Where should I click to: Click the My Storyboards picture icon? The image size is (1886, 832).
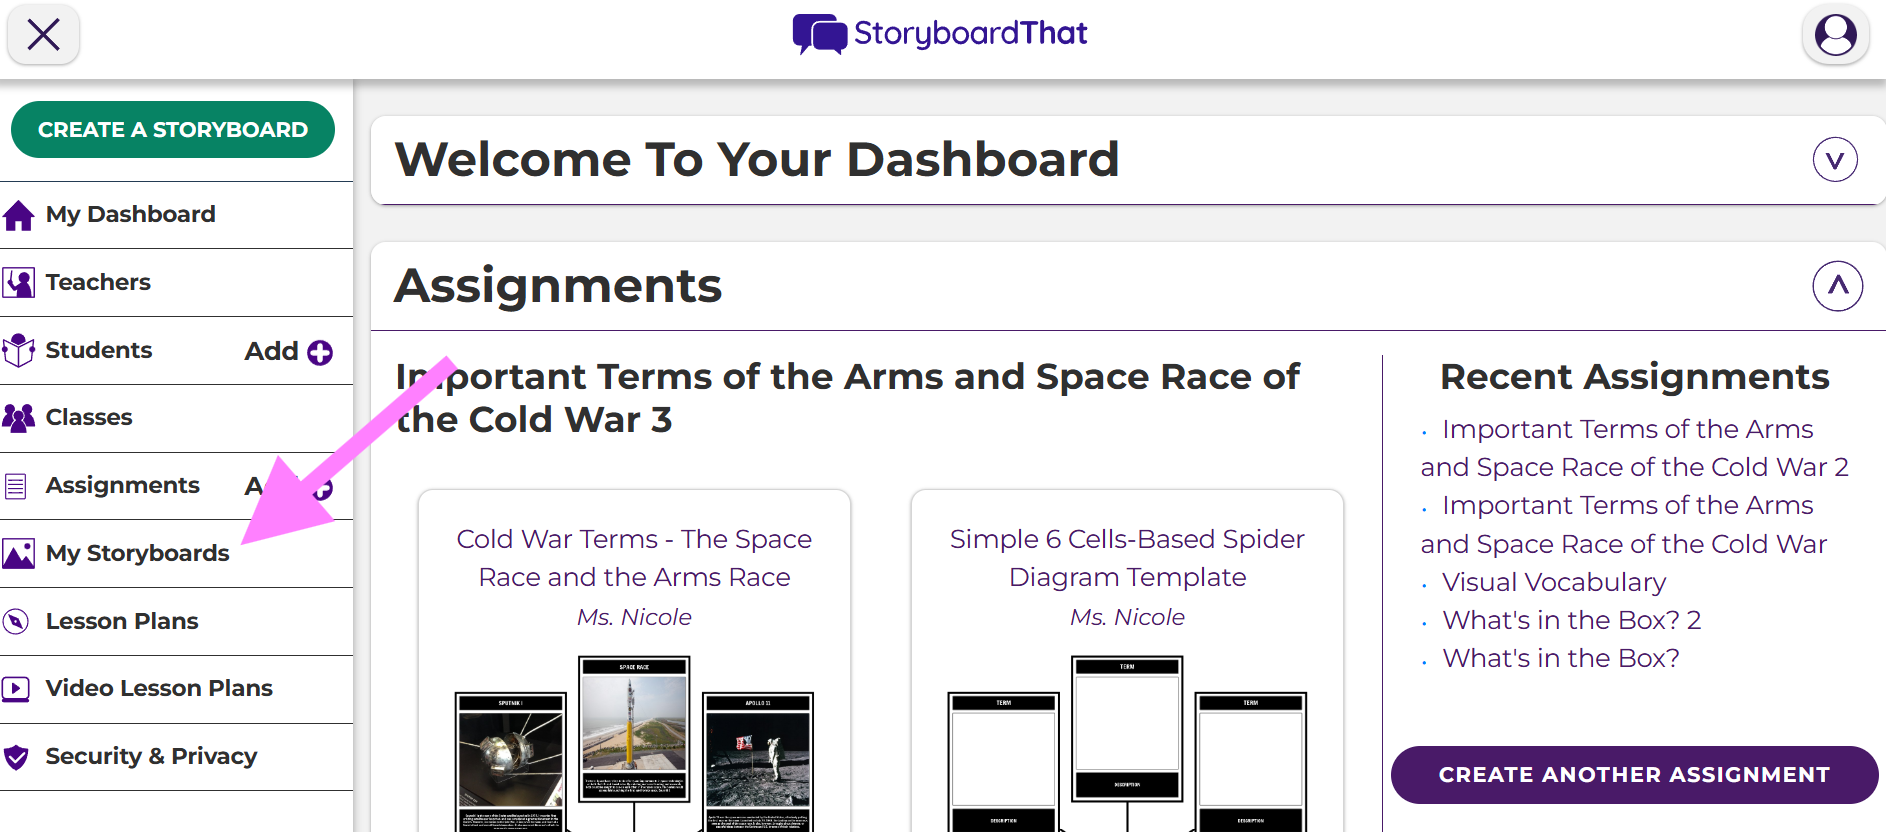[x=18, y=553]
